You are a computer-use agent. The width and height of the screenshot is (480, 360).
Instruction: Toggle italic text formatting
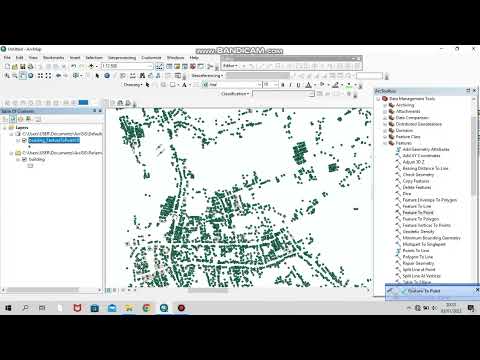pyautogui.click(x=290, y=85)
